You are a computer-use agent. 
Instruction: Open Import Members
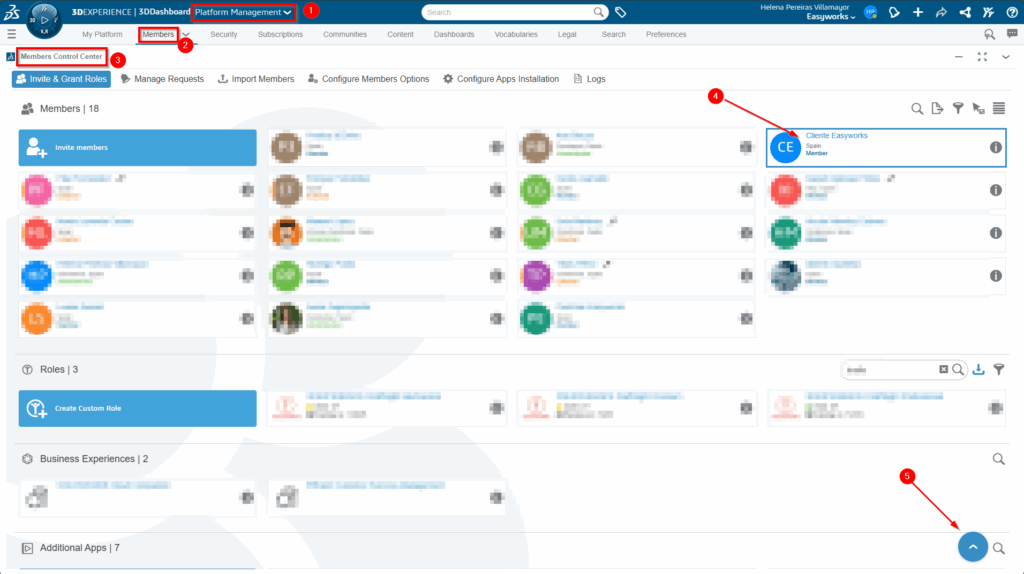(x=256, y=79)
